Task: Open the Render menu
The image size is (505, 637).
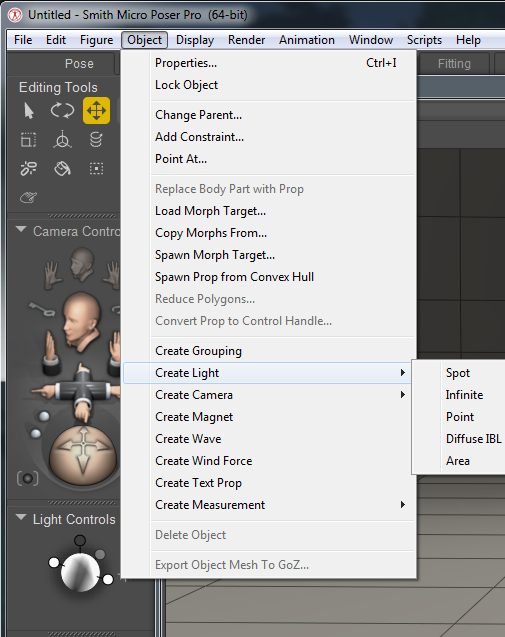Action: [246, 40]
